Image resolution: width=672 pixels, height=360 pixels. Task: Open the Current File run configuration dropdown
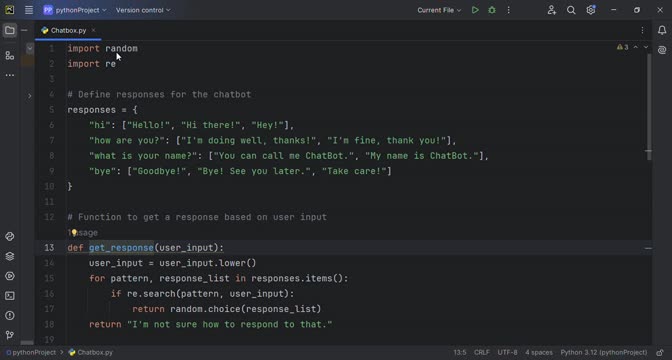(x=439, y=10)
